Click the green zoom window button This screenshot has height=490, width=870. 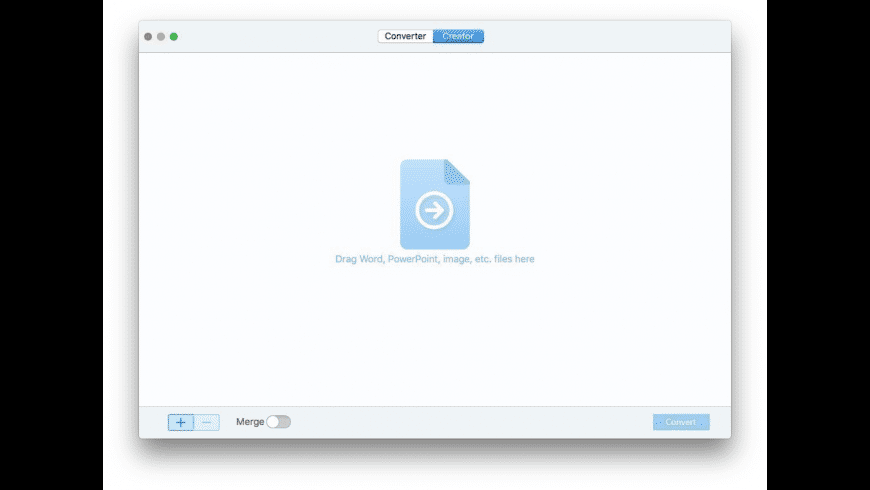(x=174, y=37)
